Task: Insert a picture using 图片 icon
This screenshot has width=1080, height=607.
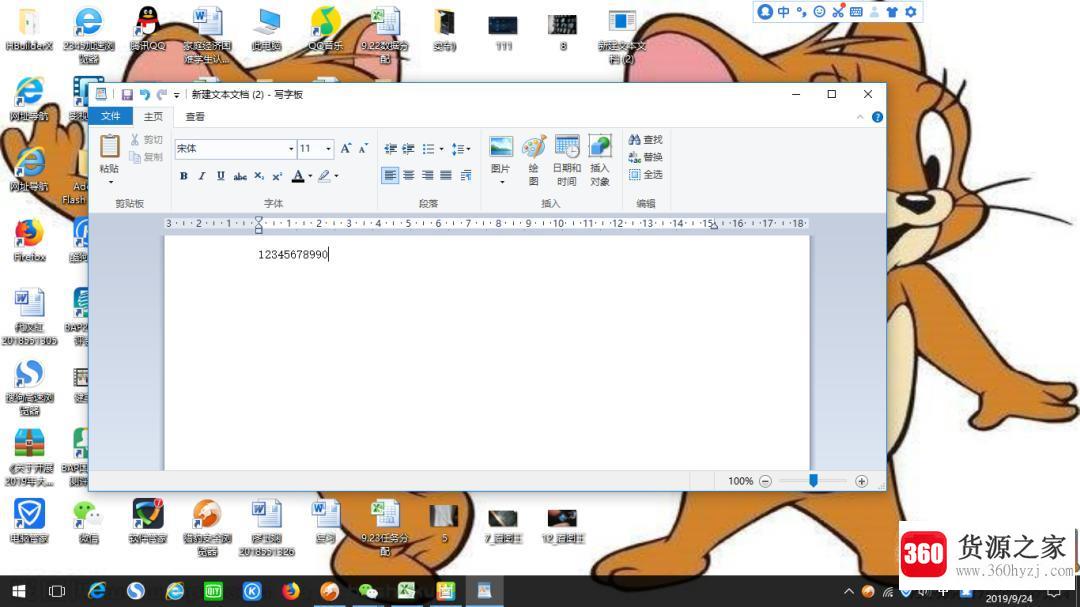Action: [501, 147]
